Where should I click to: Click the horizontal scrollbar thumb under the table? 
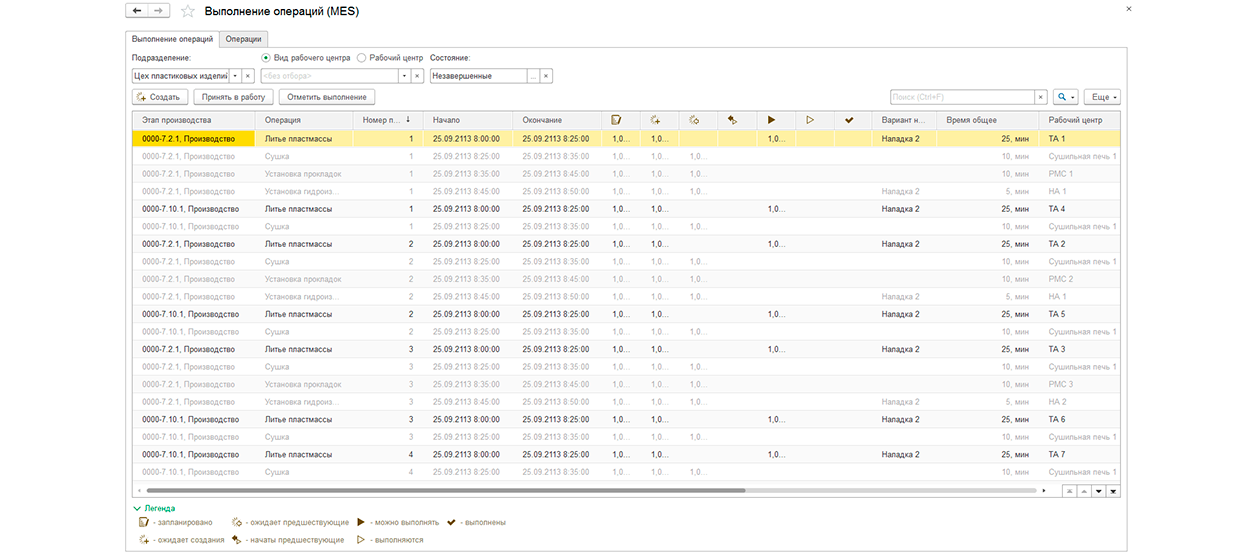pos(446,491)
